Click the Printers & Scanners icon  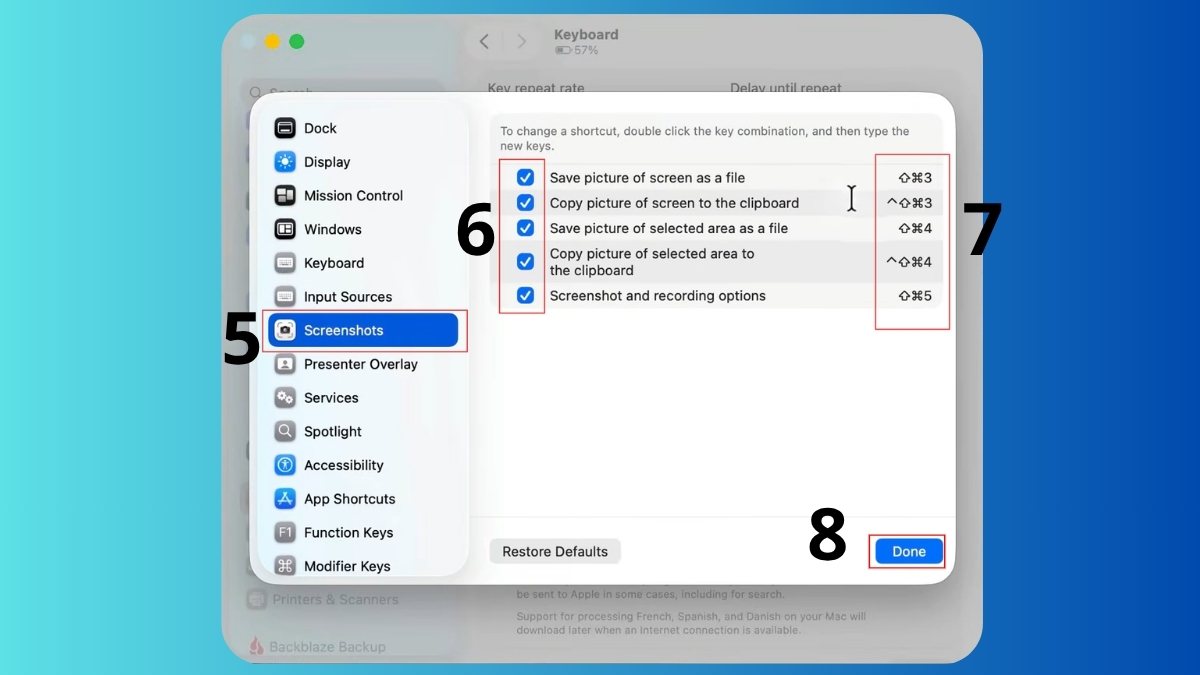point(257,600)
